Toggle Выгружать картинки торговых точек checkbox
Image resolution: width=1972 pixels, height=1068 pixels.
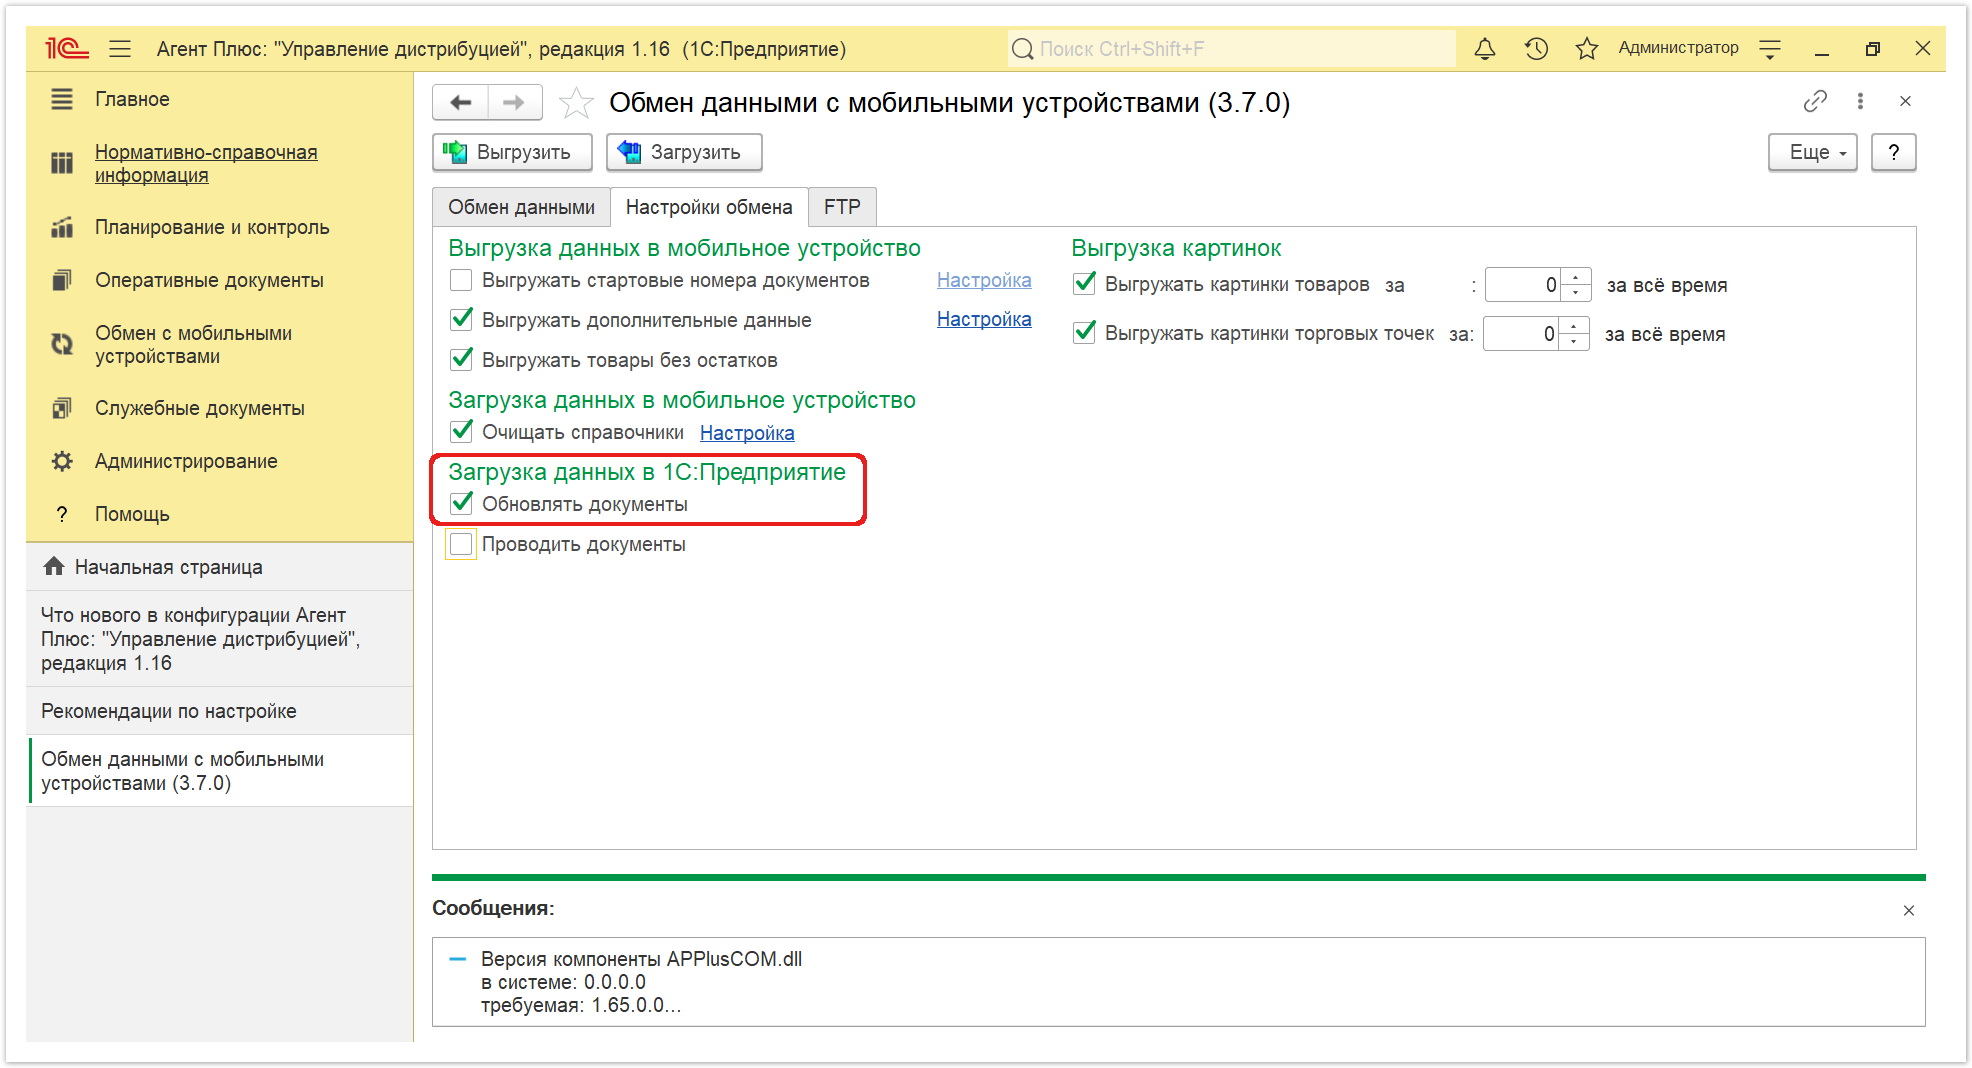tap(1084, 333)
